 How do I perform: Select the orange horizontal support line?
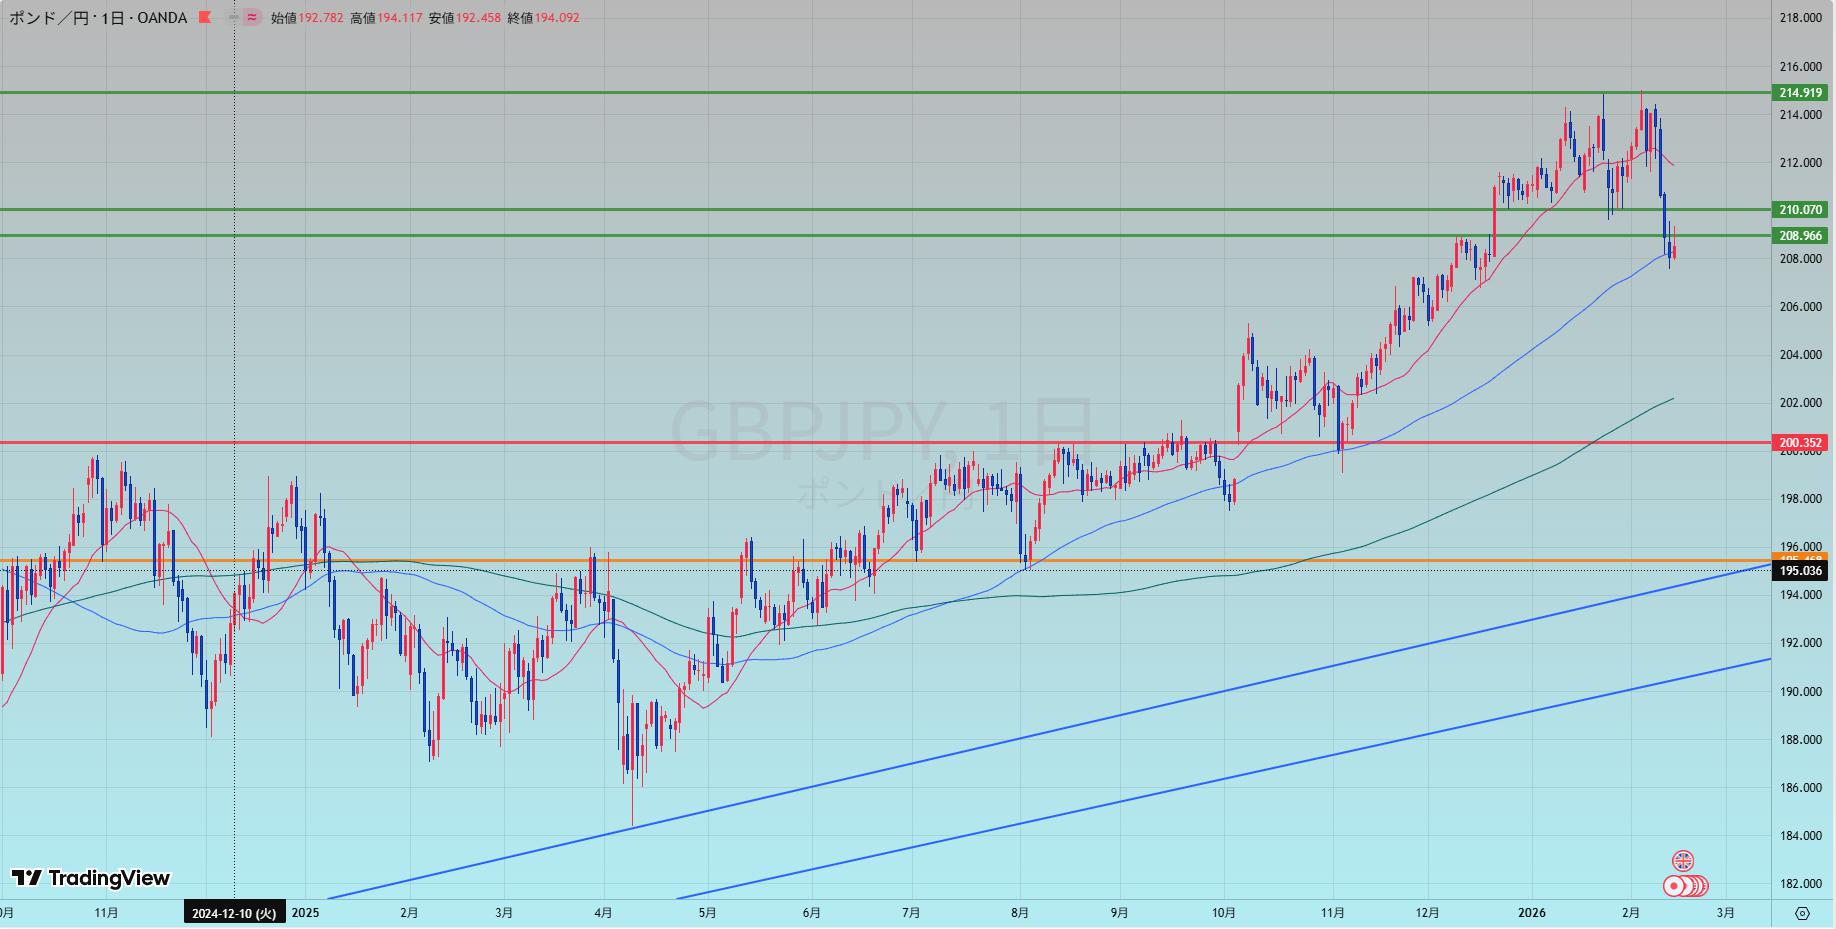[900, 560]
